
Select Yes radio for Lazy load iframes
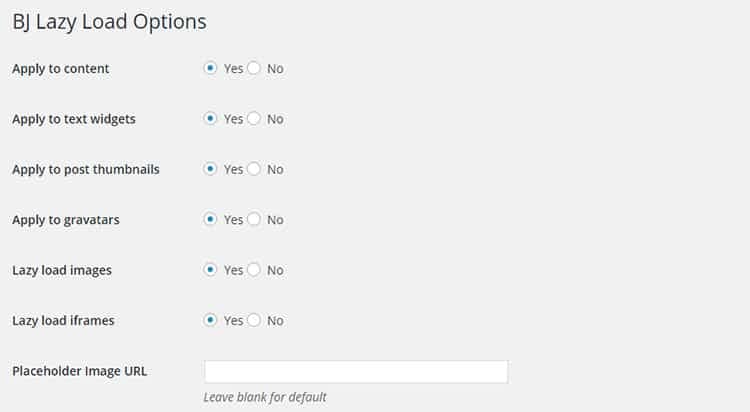[x=211, y=320]
